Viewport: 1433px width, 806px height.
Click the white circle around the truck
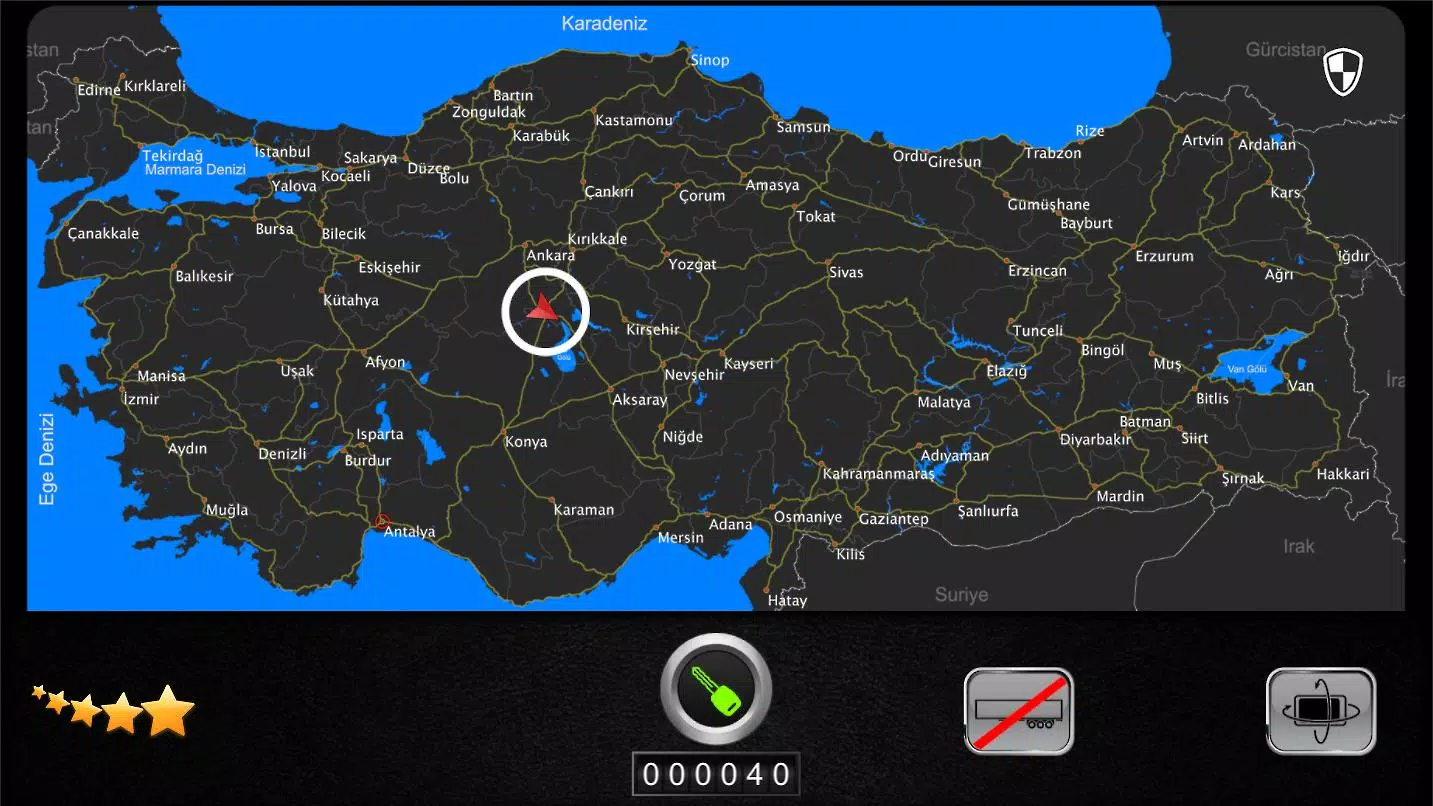pos(545,270)
